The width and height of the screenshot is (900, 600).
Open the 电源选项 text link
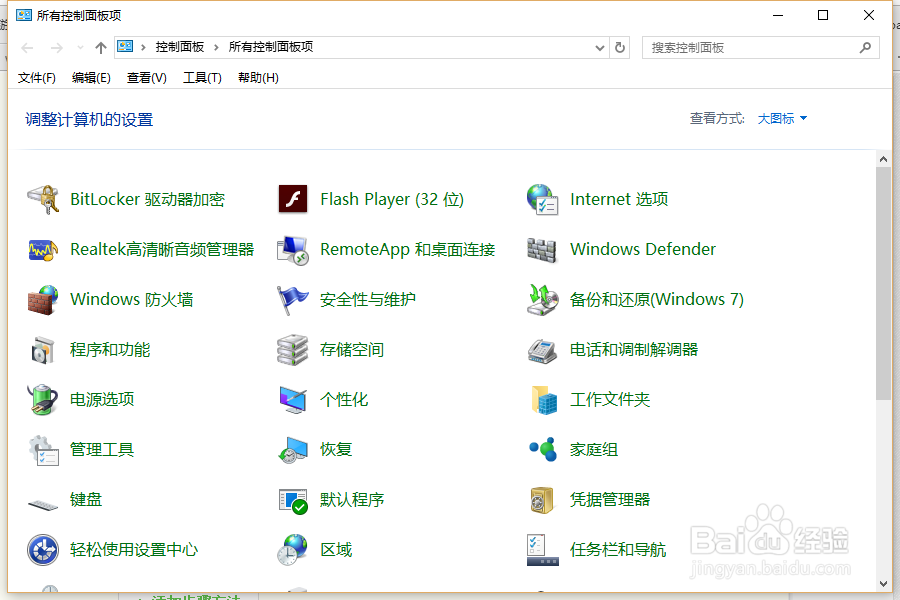click(102, 400)
